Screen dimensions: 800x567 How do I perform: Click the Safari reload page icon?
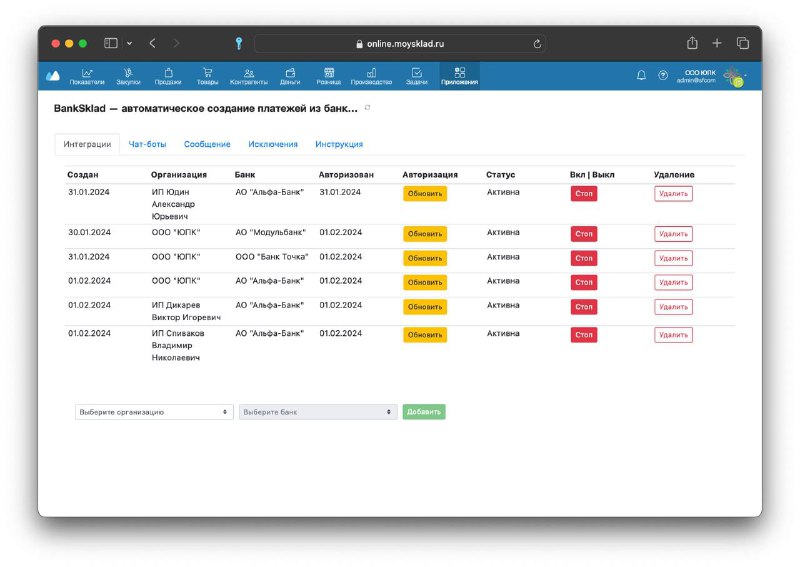pyautogui.click(x=537, y=44)
